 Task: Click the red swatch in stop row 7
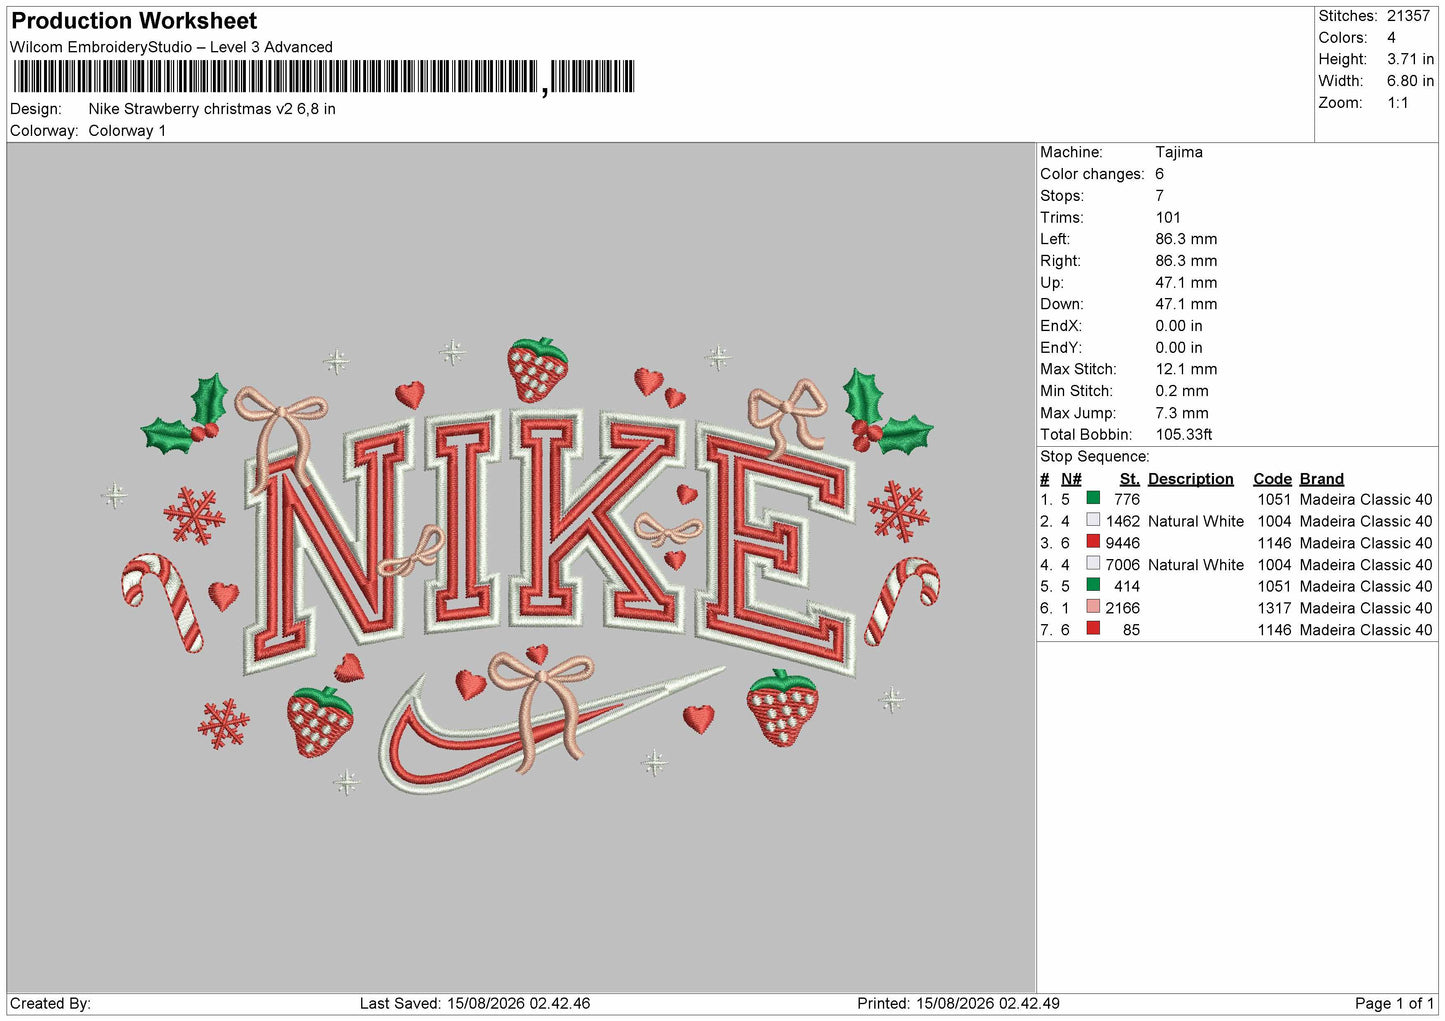pyautogui.click(x=1093, y=629)
